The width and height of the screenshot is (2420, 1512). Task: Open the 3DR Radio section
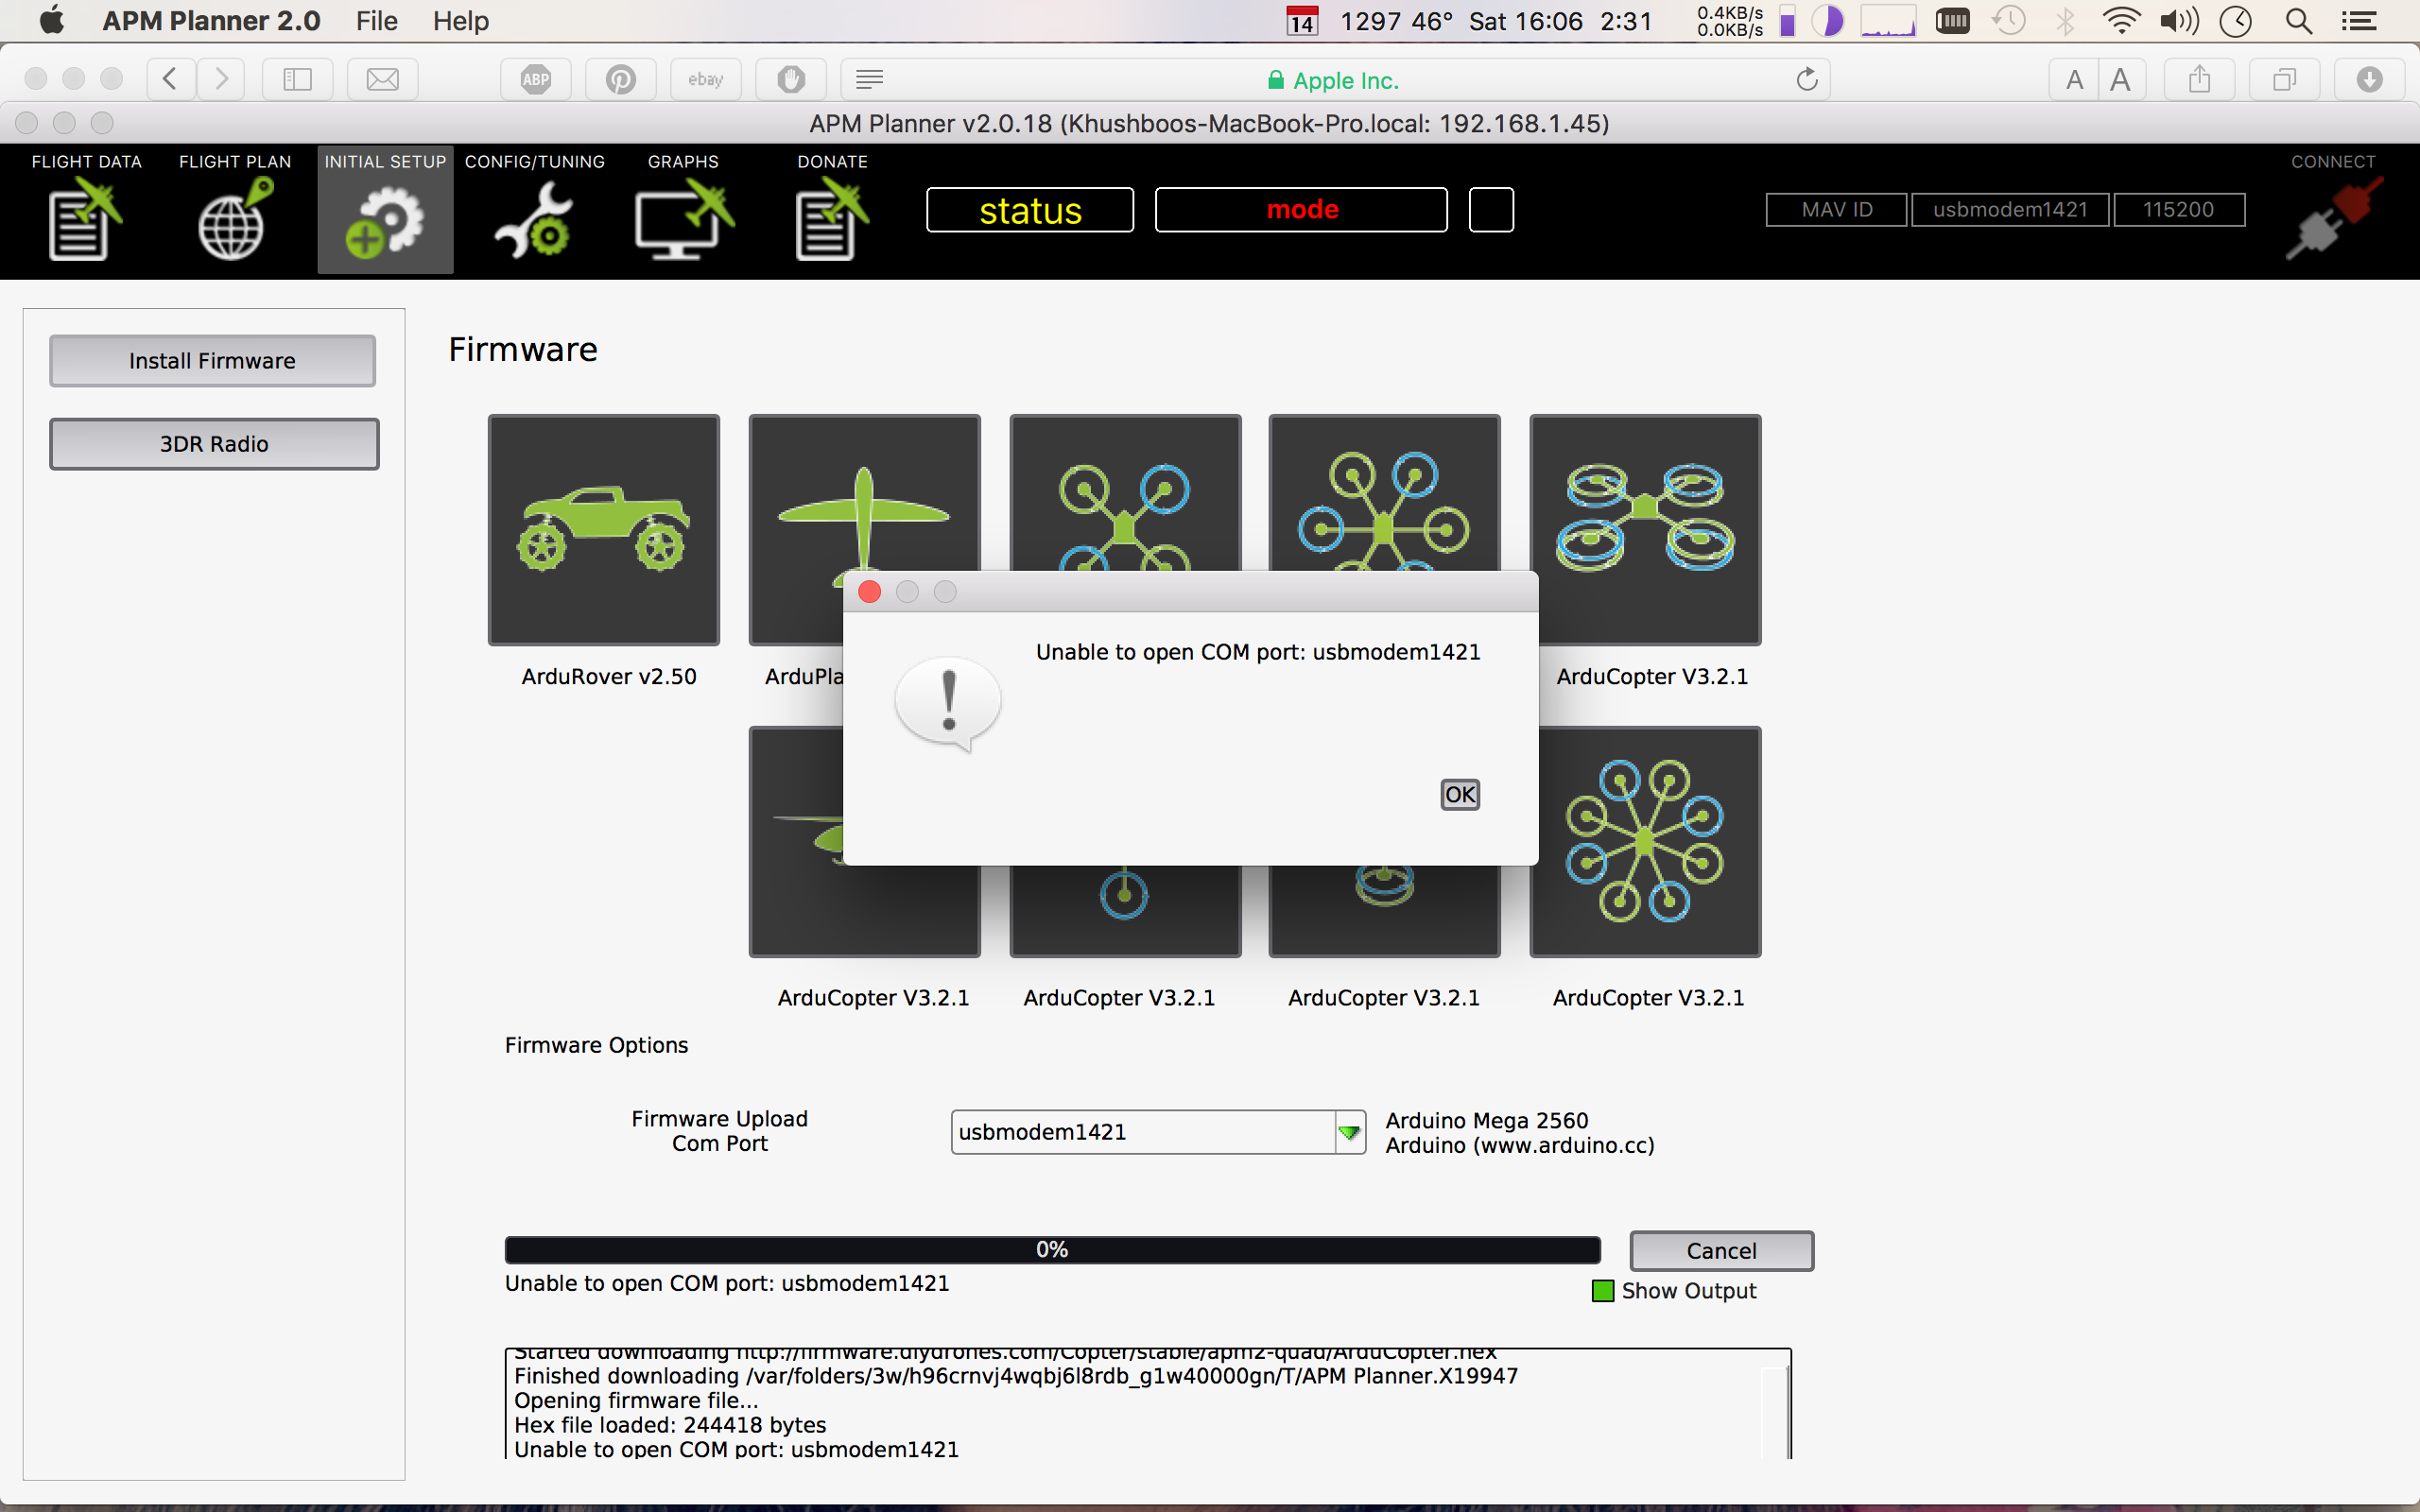point(214,444)
